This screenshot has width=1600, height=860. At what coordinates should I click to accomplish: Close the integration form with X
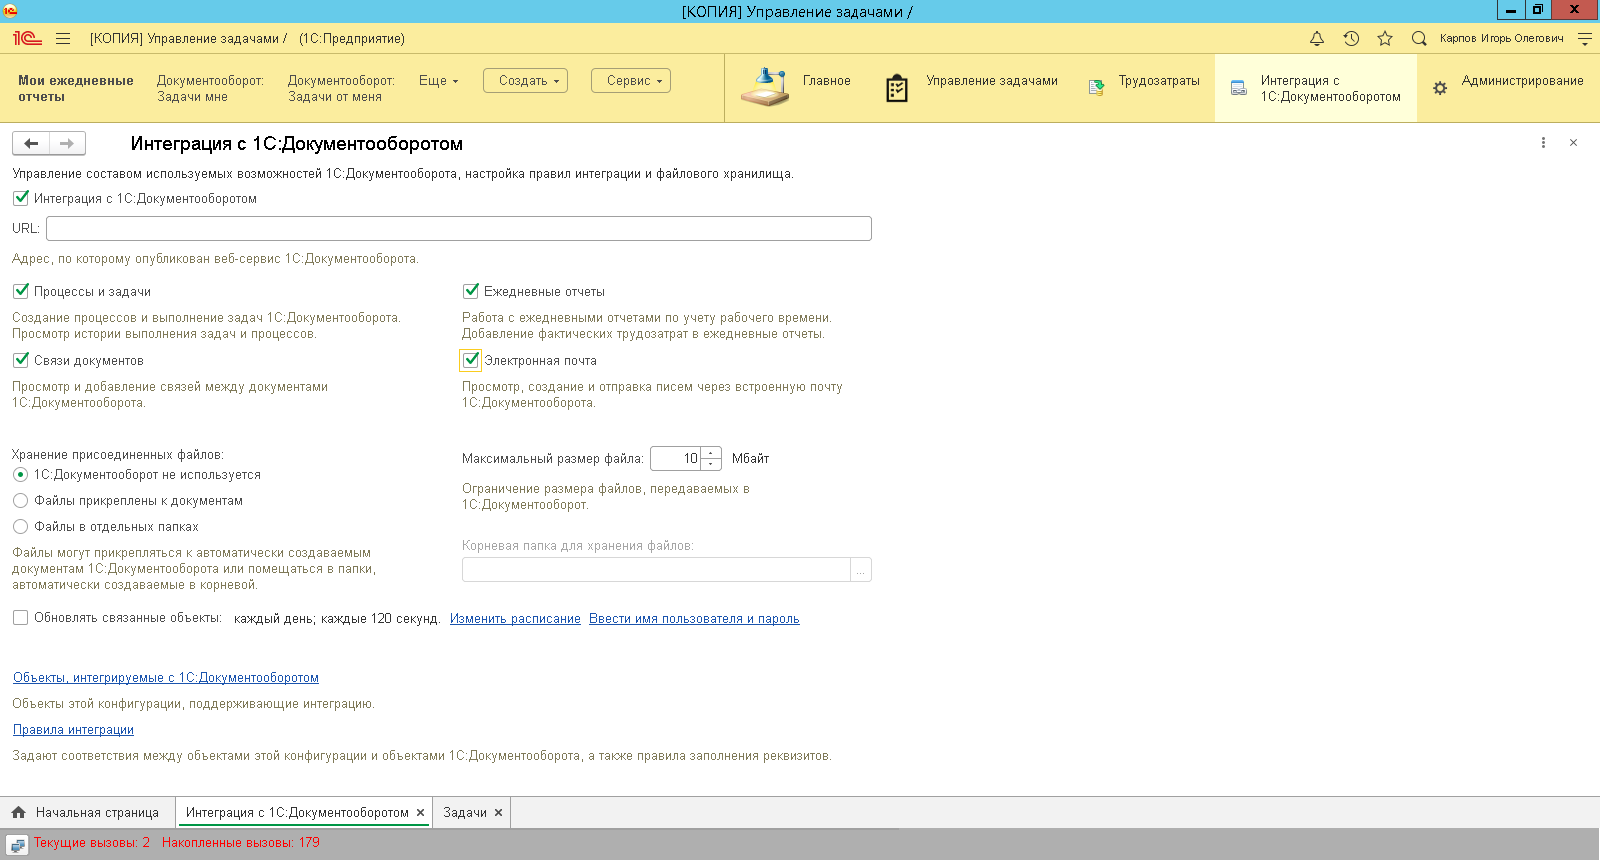click(x=1573, y=143)
